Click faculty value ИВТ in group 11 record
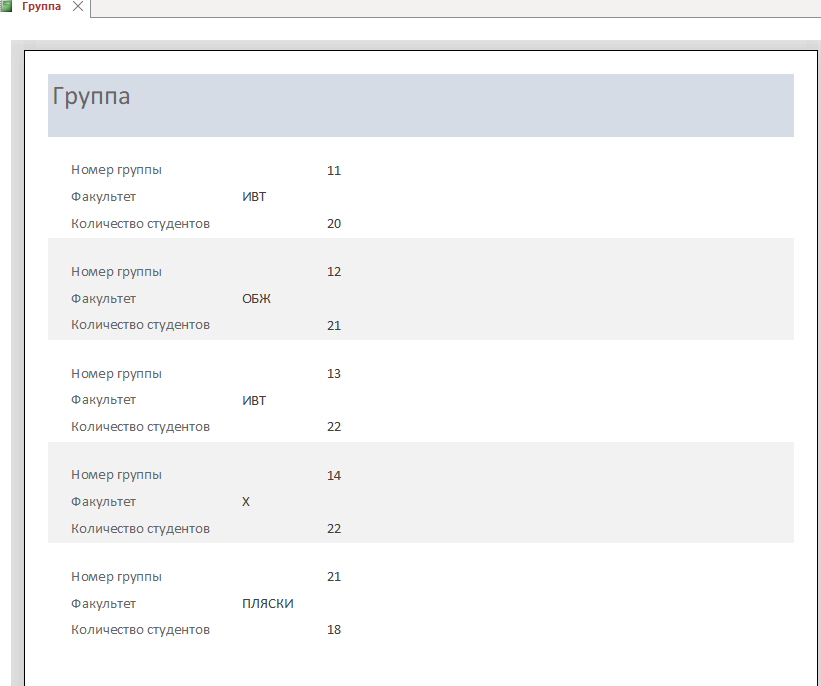The image size is (821, 686). point(254,197)
